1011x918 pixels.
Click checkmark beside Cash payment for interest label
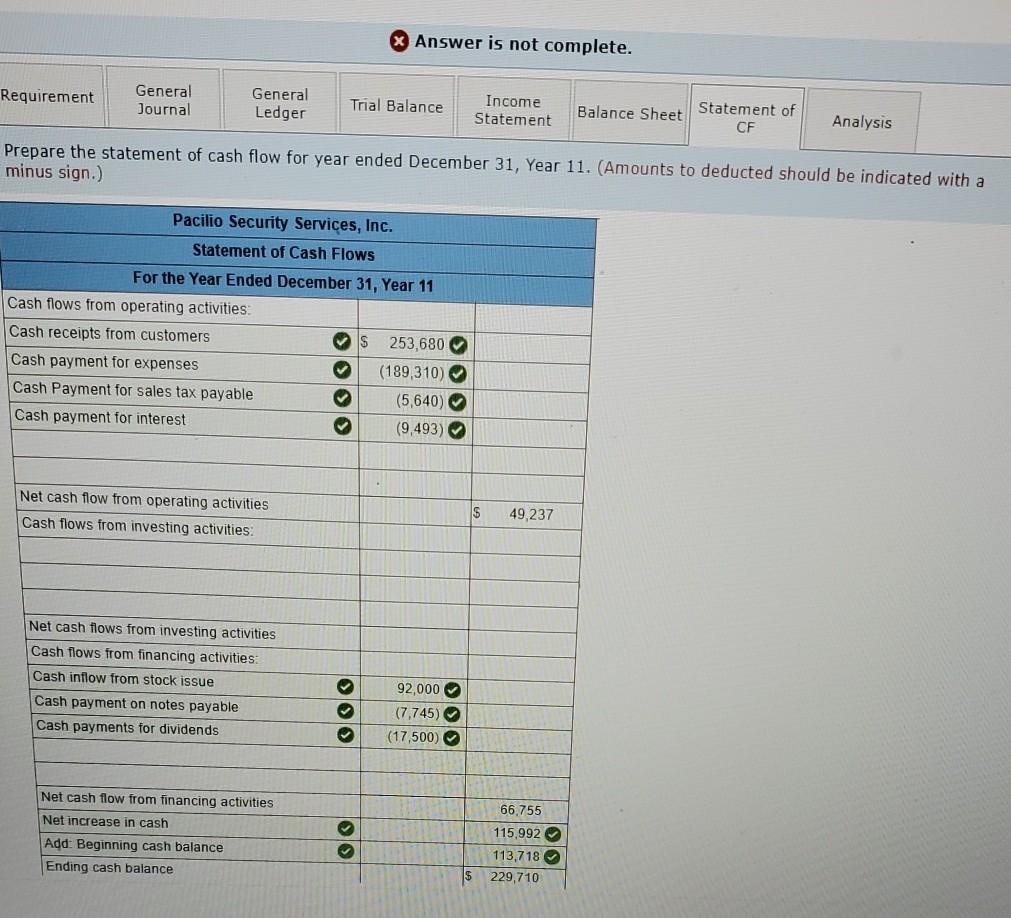point(343,425)
